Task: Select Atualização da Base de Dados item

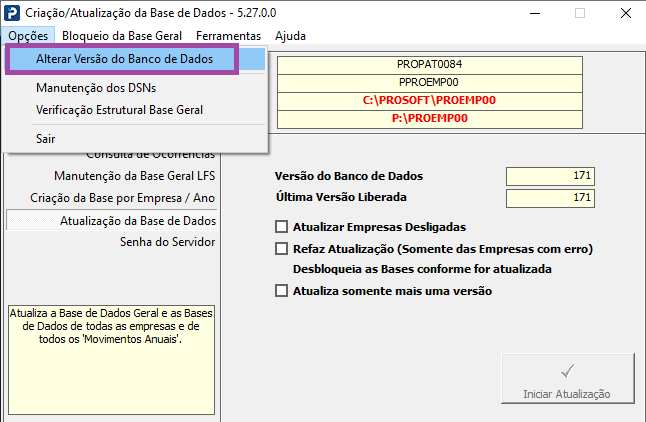Action: 112,220
